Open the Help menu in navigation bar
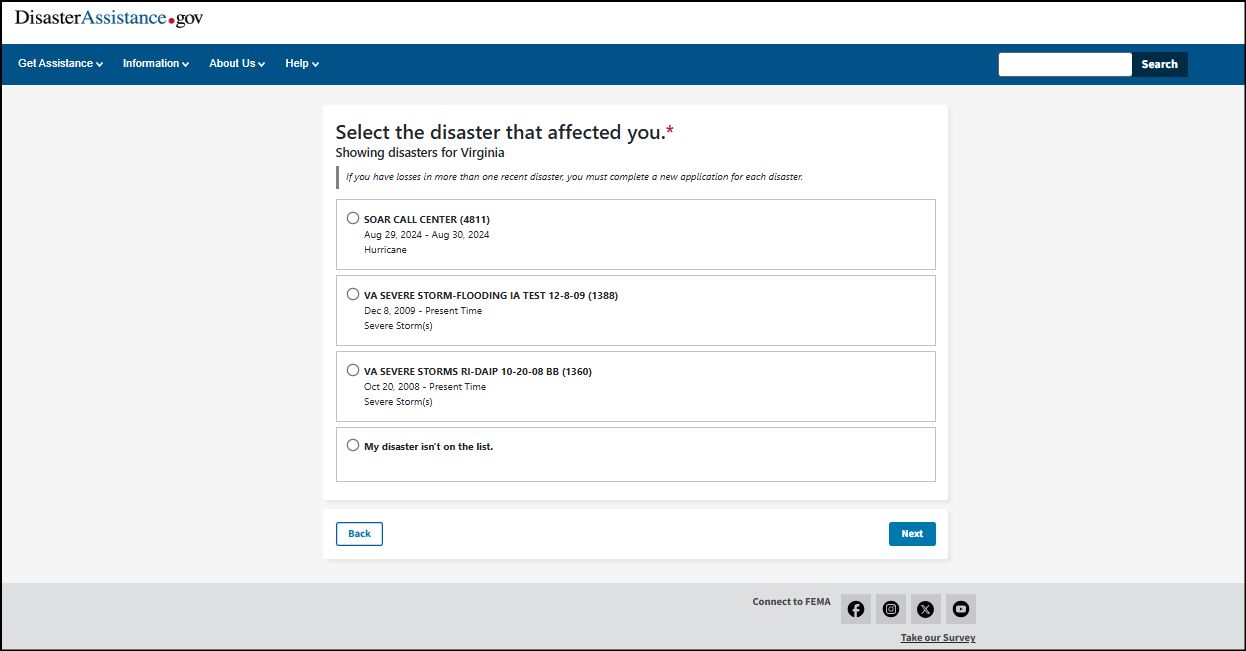The image size is (1246, 651). (x=301, y=64)
